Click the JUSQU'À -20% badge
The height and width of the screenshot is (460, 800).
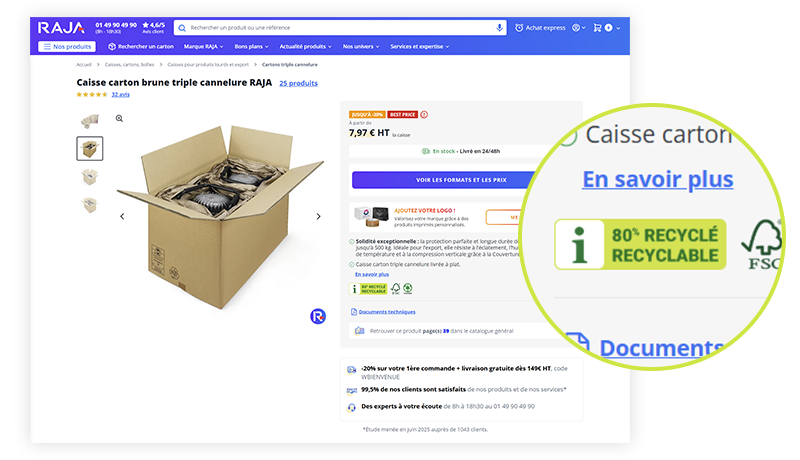pyautogui.click(x=367, y=115)
